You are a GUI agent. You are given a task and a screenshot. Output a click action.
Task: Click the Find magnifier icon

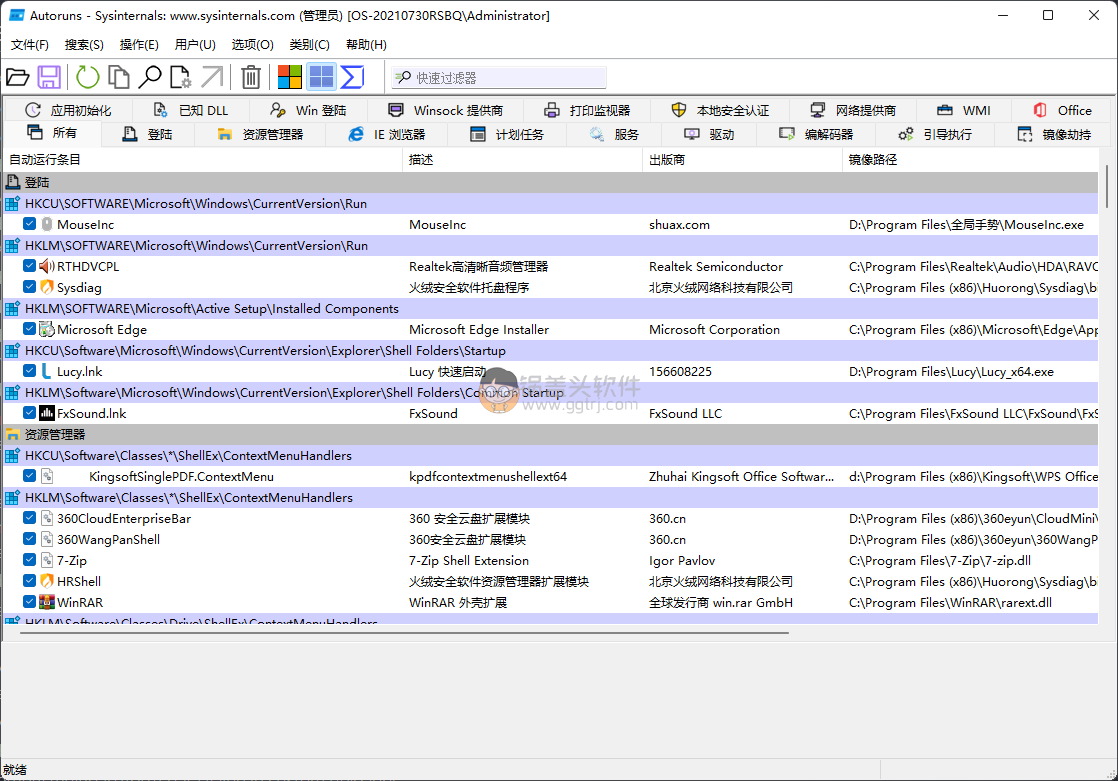coord(150,77)
